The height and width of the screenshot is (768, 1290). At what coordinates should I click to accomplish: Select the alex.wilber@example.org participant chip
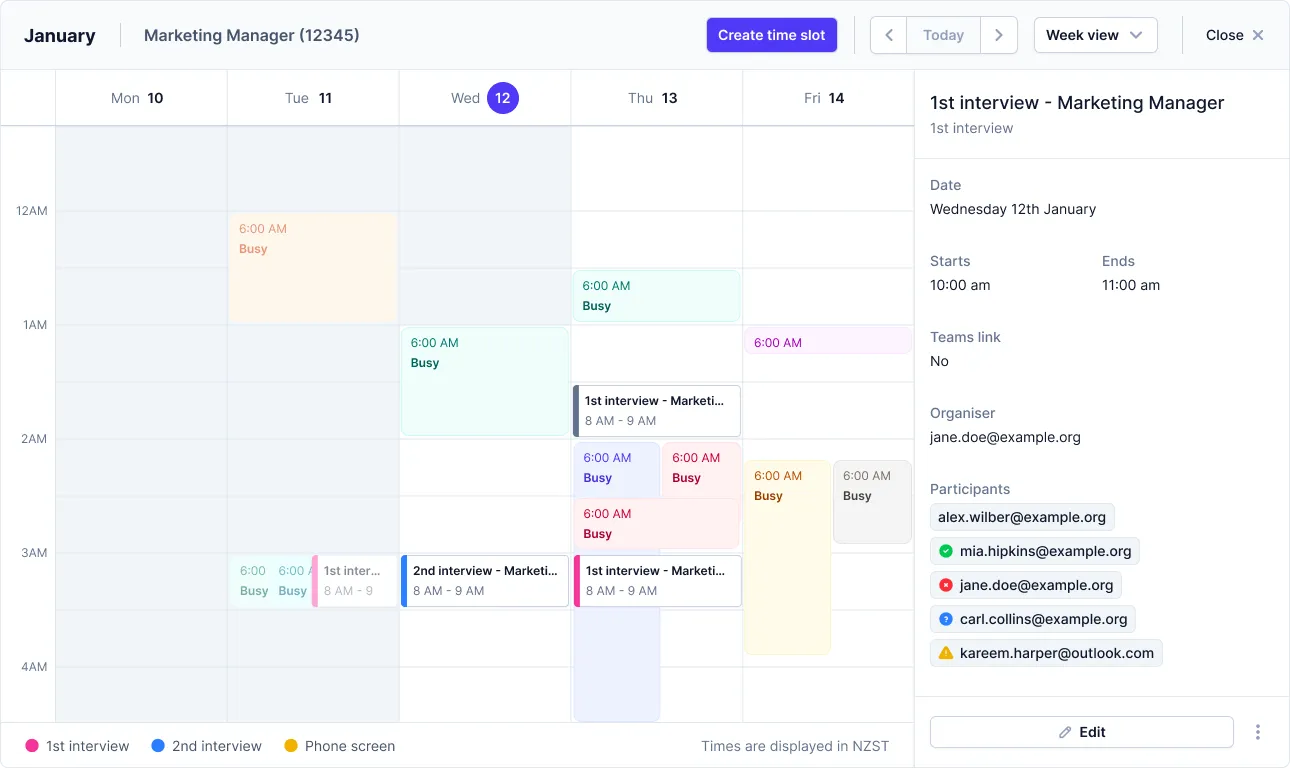1021,517
